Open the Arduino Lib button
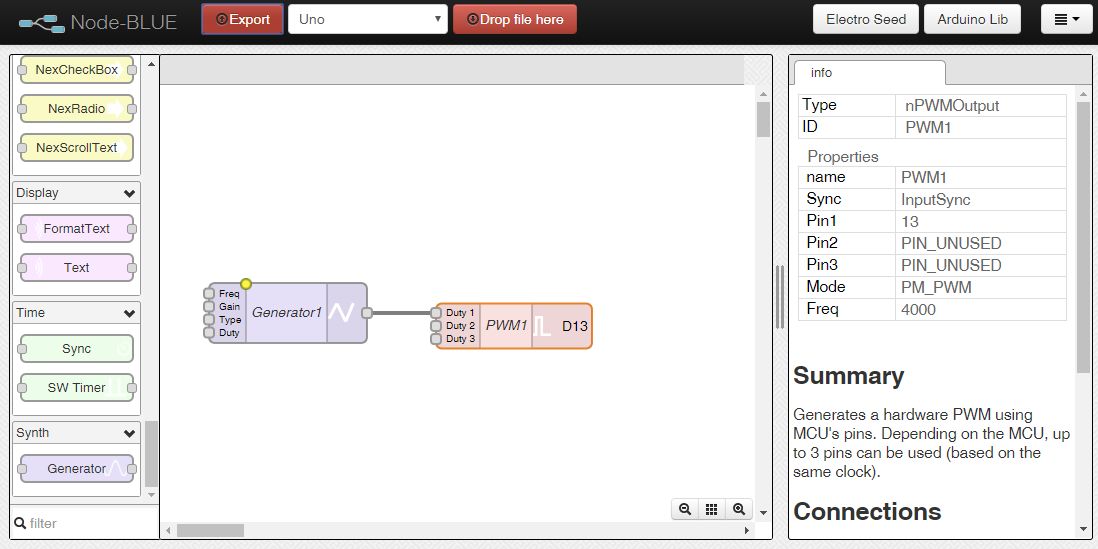 coord(973,20)
